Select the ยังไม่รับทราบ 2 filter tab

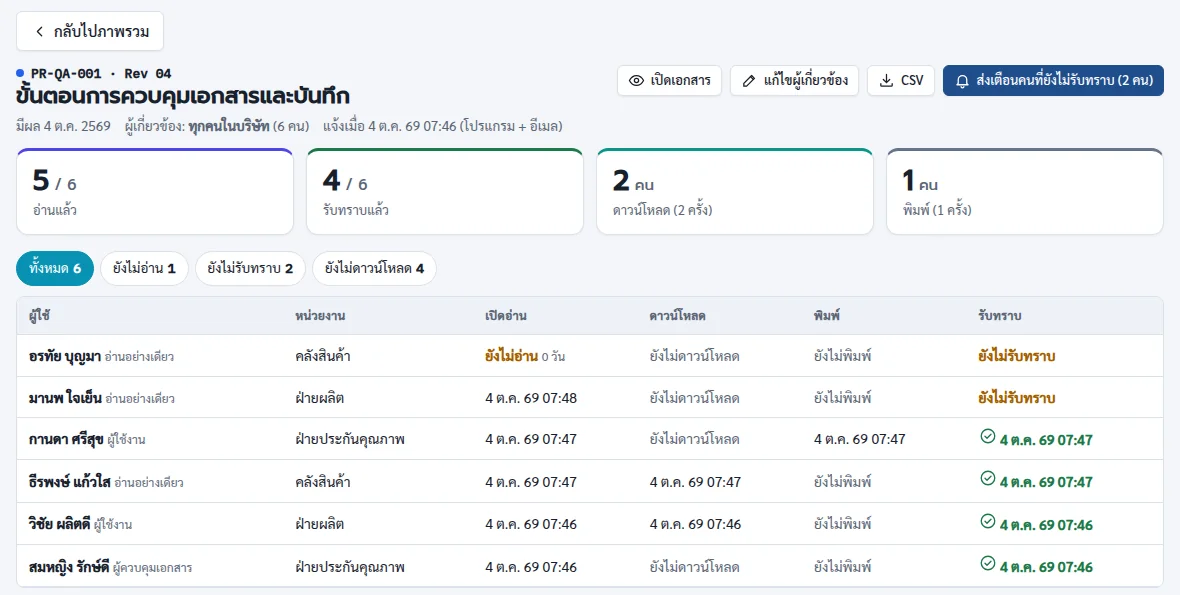pyautogui.click(x=251, y=269)
